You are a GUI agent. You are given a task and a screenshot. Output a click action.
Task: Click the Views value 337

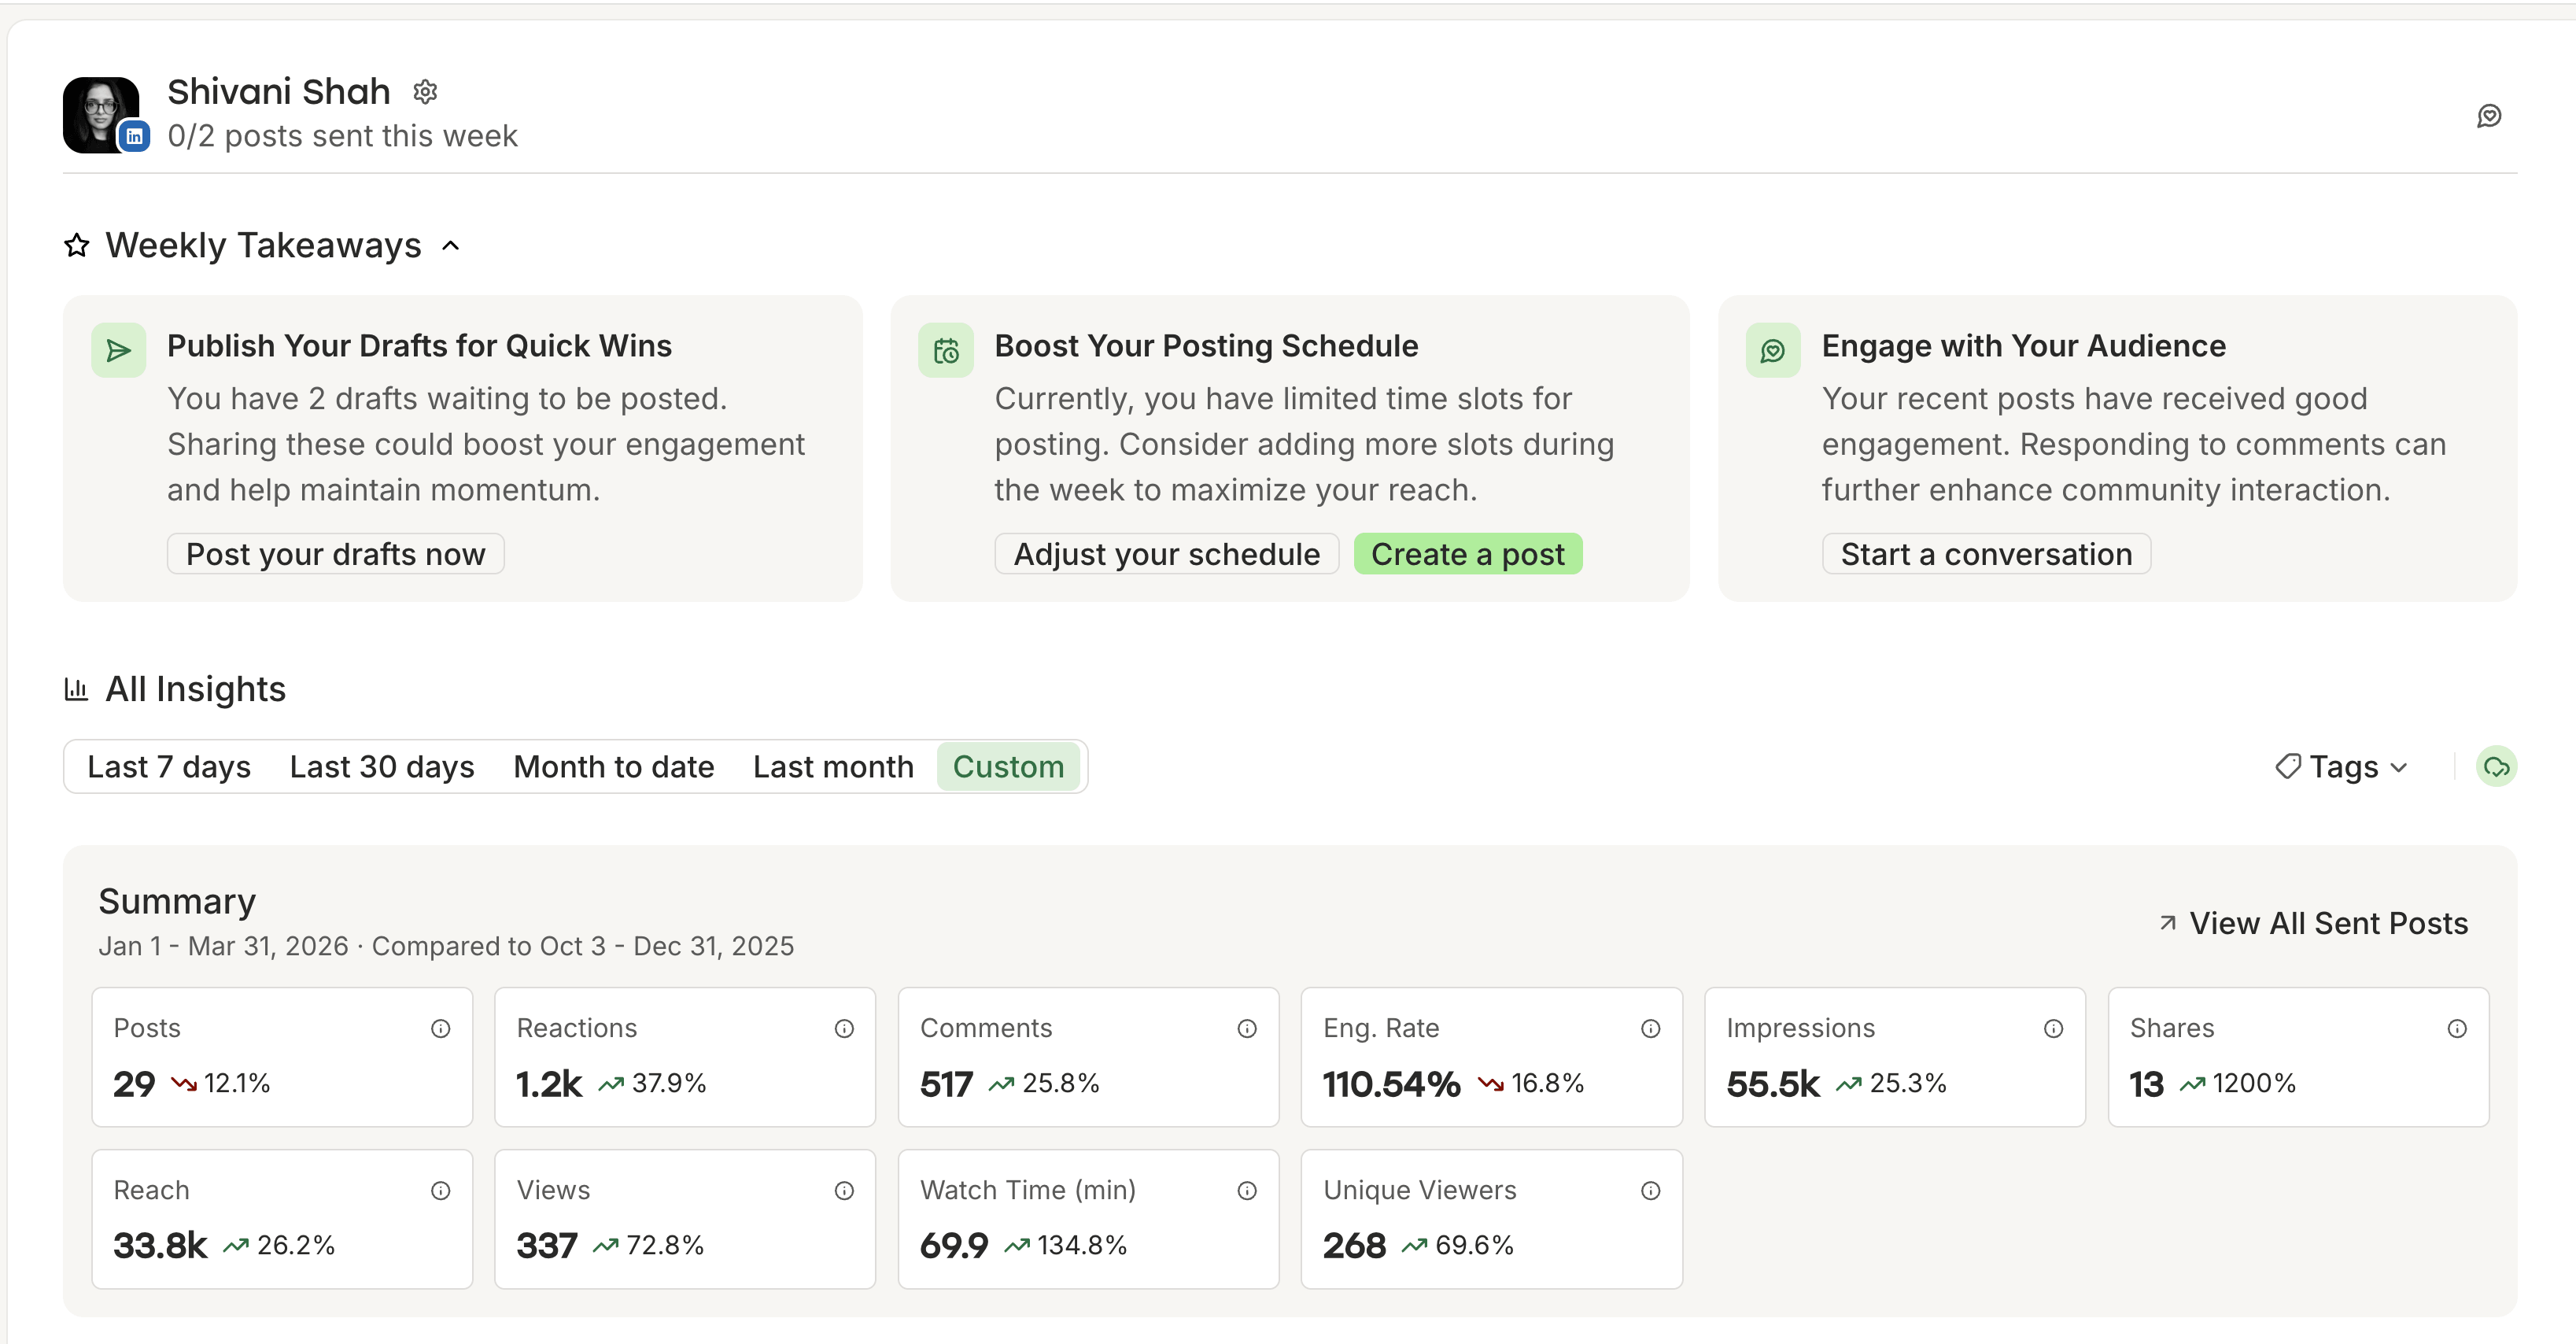click(x=547, y=1246)
